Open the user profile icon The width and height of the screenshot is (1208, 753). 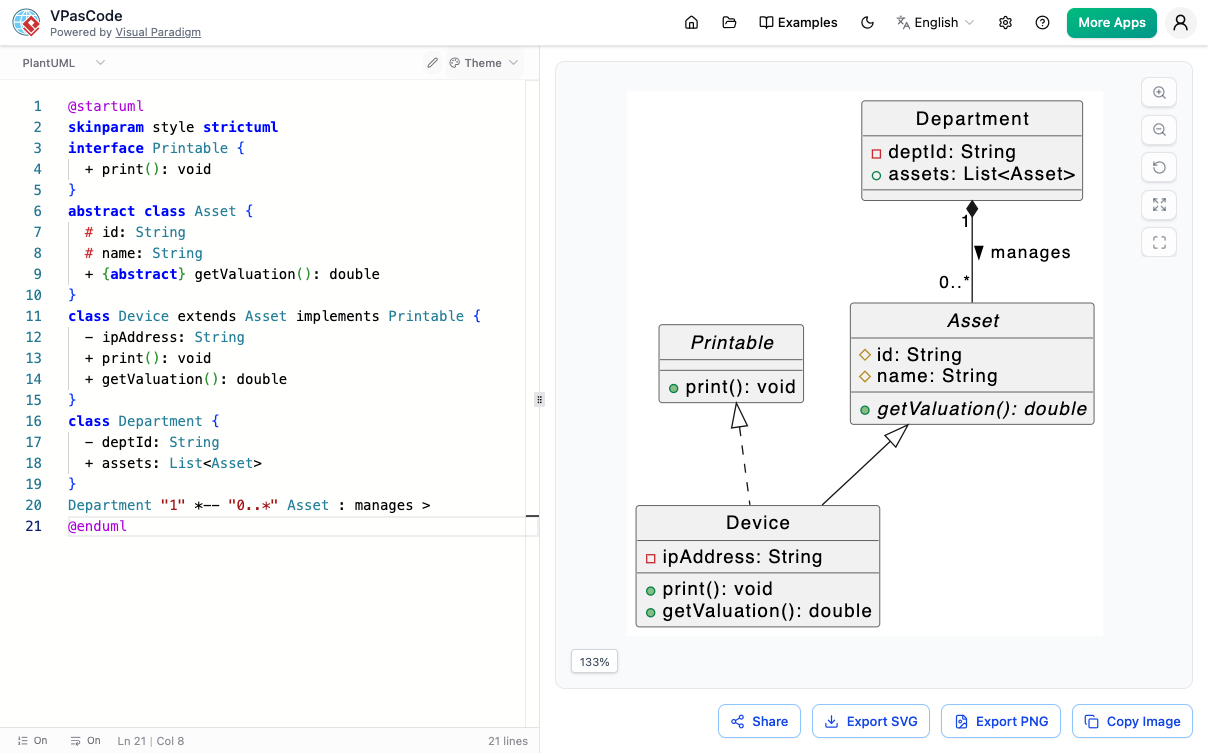pos(1181,22)
